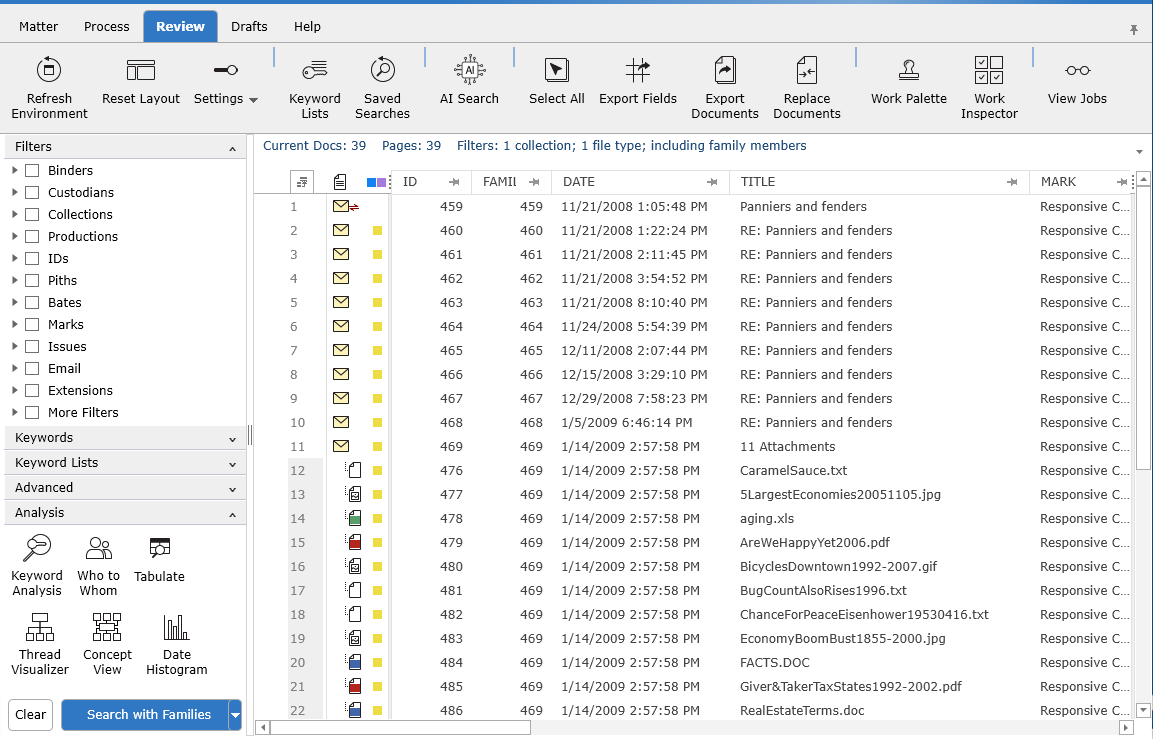
Task: Open Export Fields
Action: (638, 82)
